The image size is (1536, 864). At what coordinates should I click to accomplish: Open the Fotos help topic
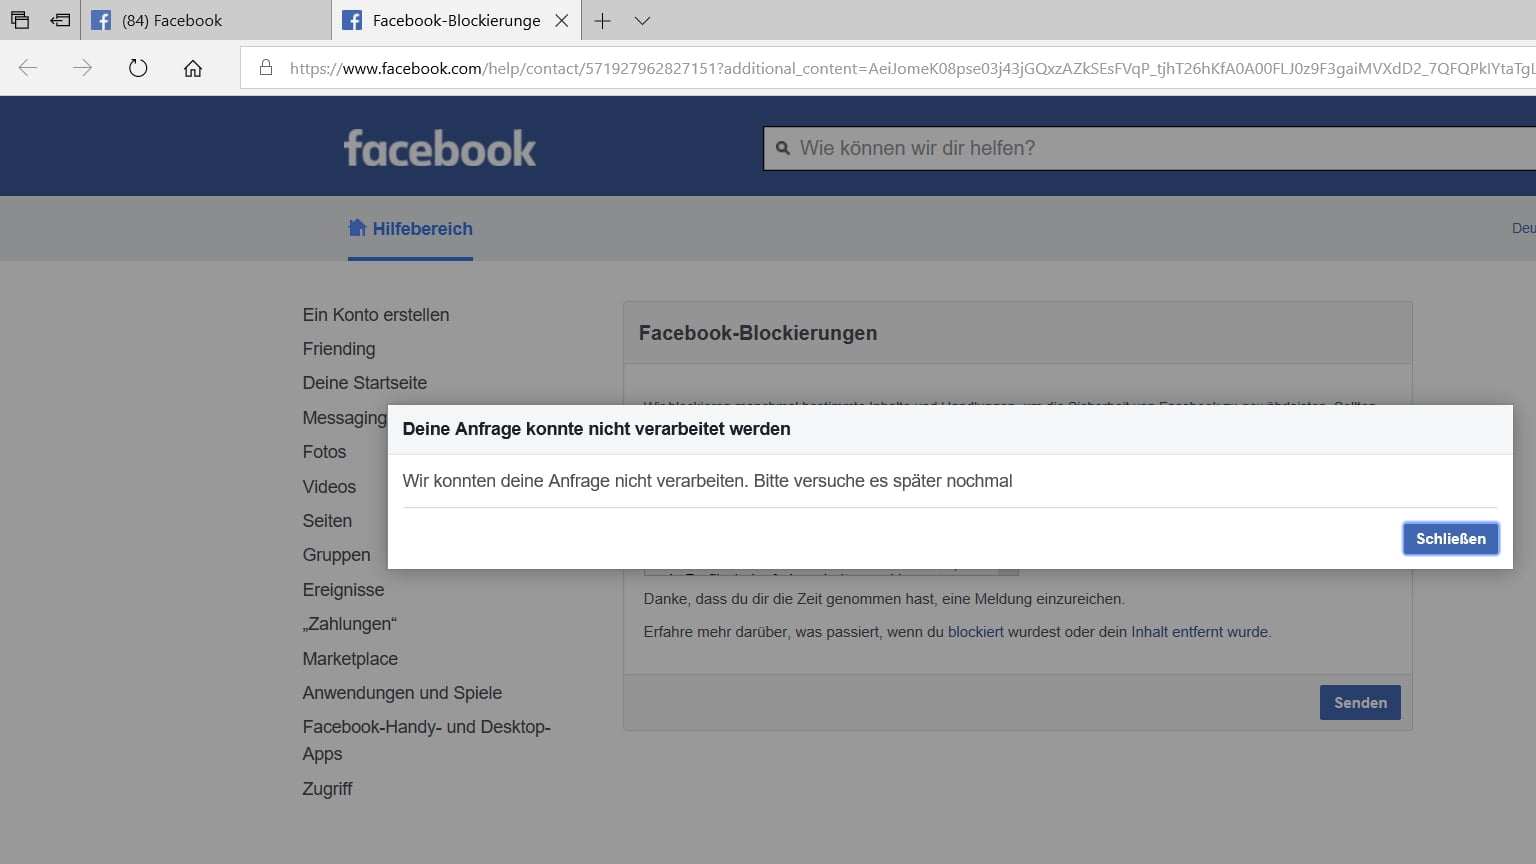pyautogui.click(x=324, y=452)
